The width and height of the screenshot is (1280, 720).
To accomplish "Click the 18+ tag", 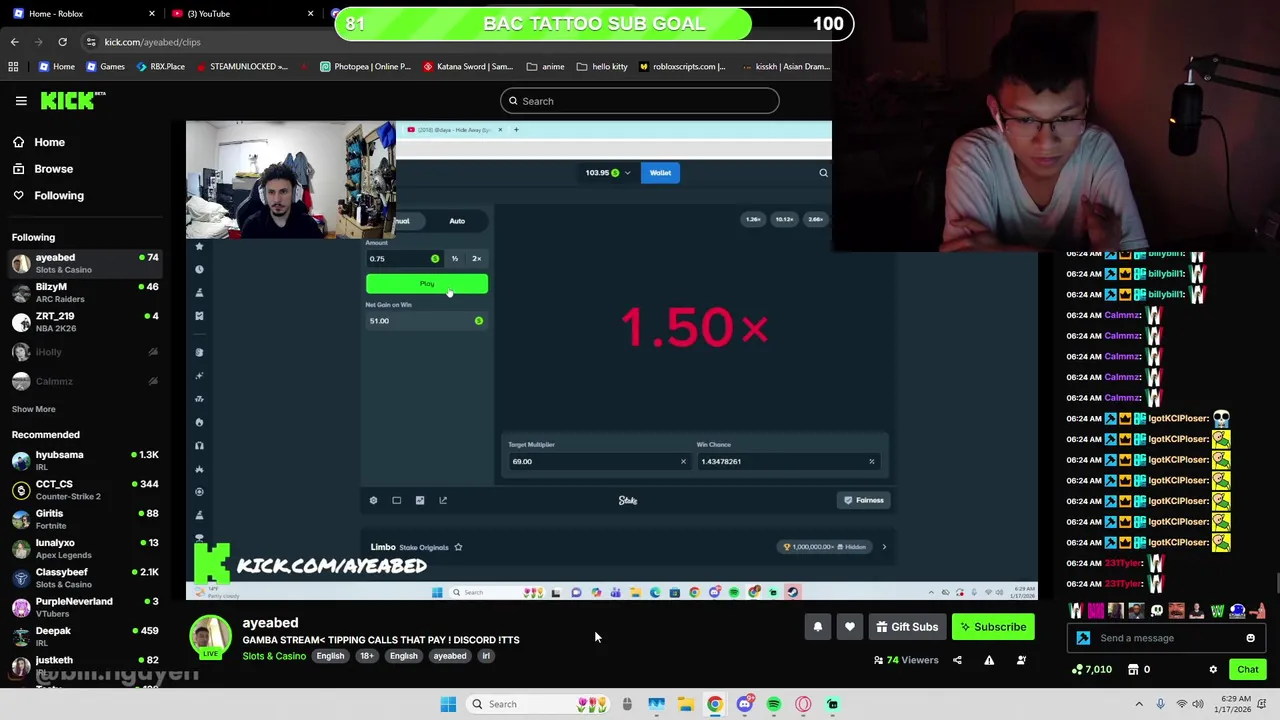I will point(367,656).
